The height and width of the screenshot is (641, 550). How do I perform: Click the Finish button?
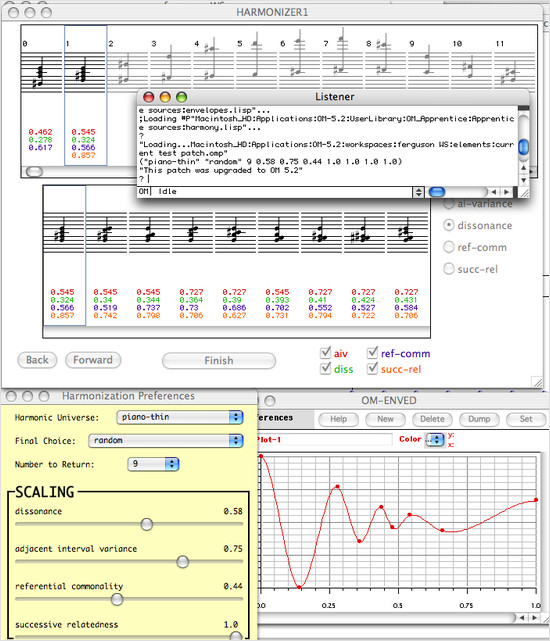[x=219, y=361]
